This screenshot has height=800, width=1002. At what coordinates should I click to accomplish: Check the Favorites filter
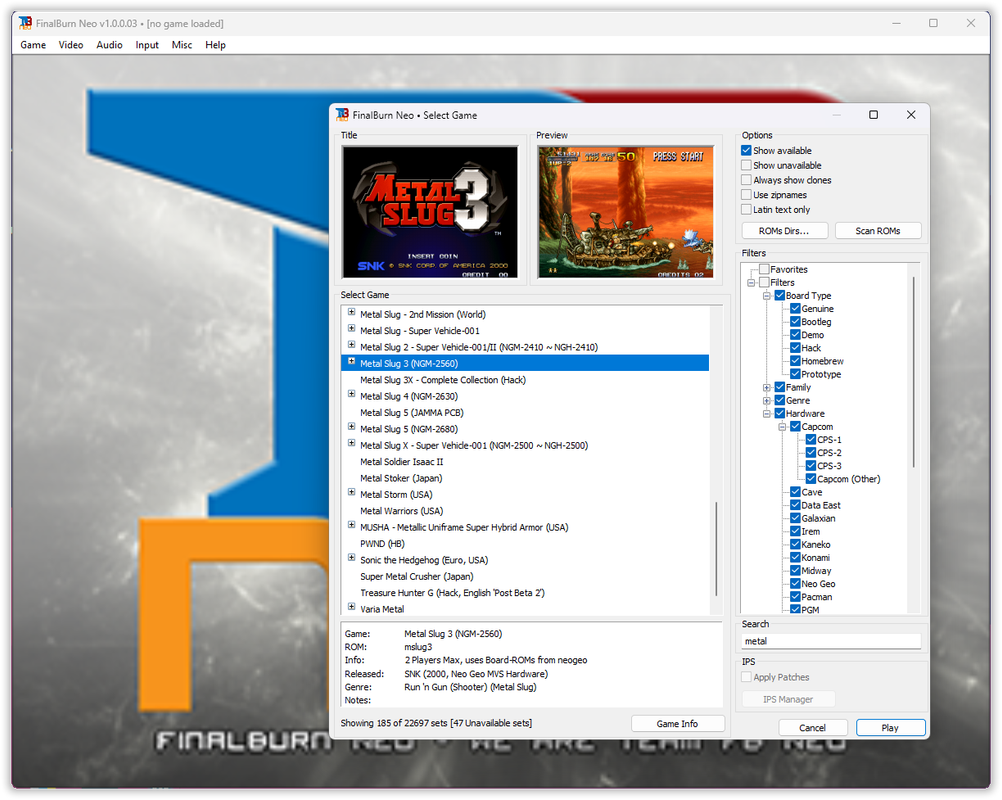point(764,270)
